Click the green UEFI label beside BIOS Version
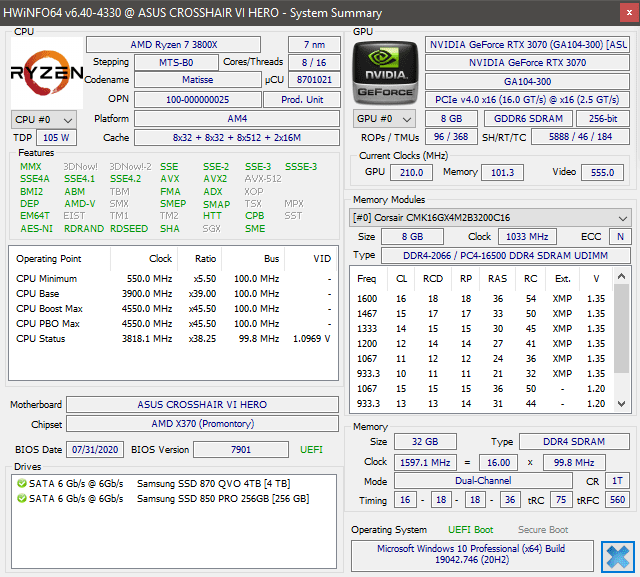The width and height of the screenshot is (640, 577). click(311, 450)
